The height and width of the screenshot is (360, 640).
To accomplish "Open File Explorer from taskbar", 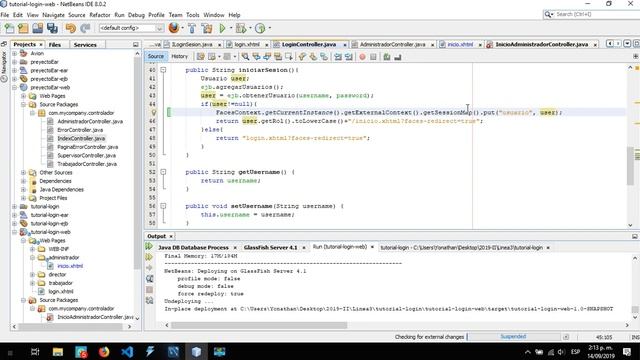I will pyautogui.click(x=58, y=351).
